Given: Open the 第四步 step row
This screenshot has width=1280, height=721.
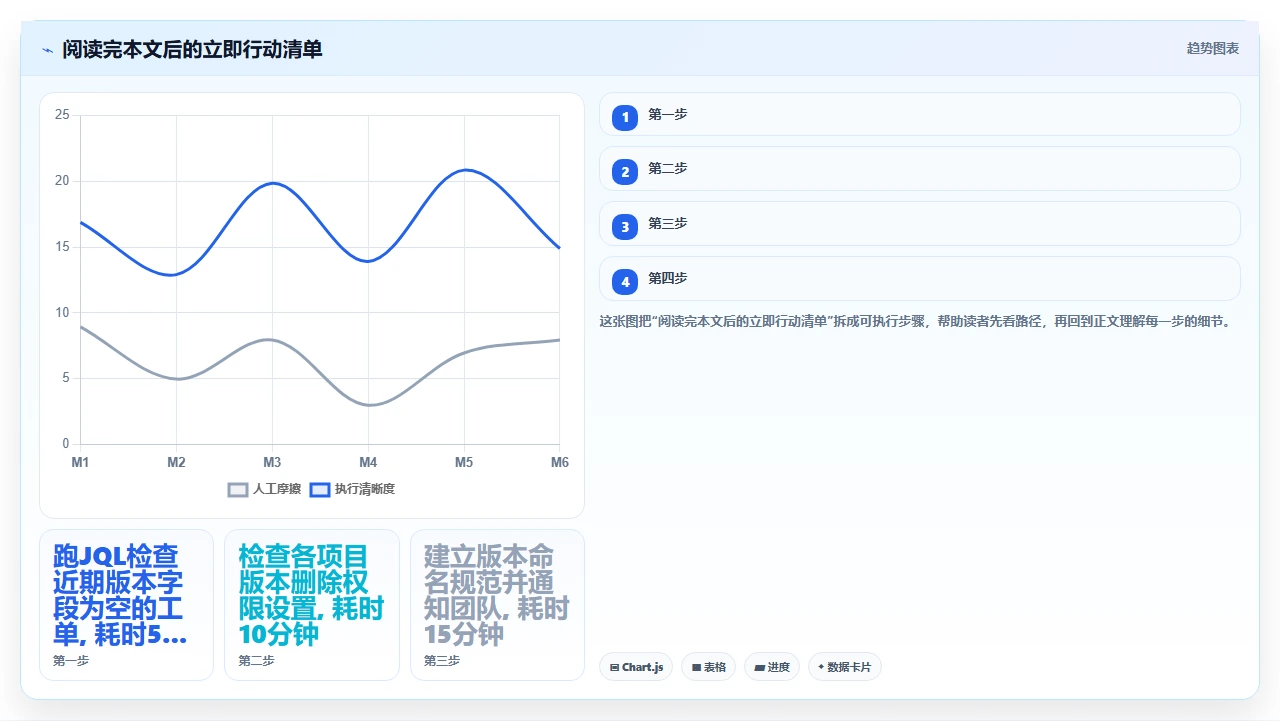Looking at the screenshot, I should (920, 279).
